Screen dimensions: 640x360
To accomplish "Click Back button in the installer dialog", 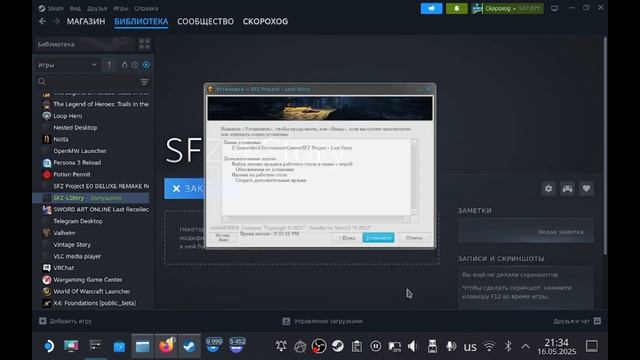I will tap(347, 238).
